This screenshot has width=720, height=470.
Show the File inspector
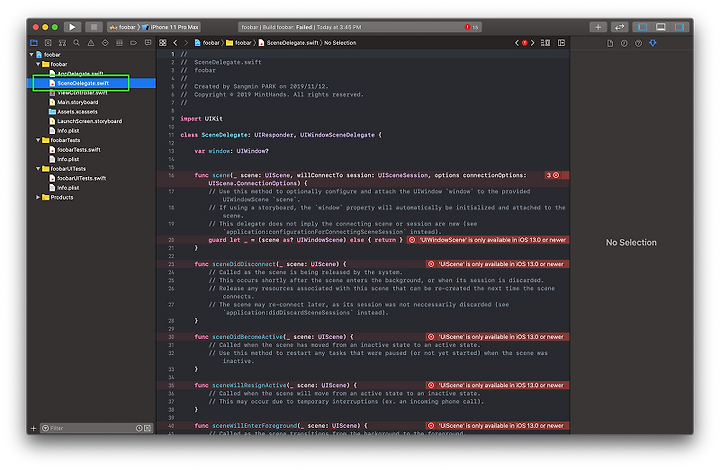pyautogui.click(x=610, y=43)
